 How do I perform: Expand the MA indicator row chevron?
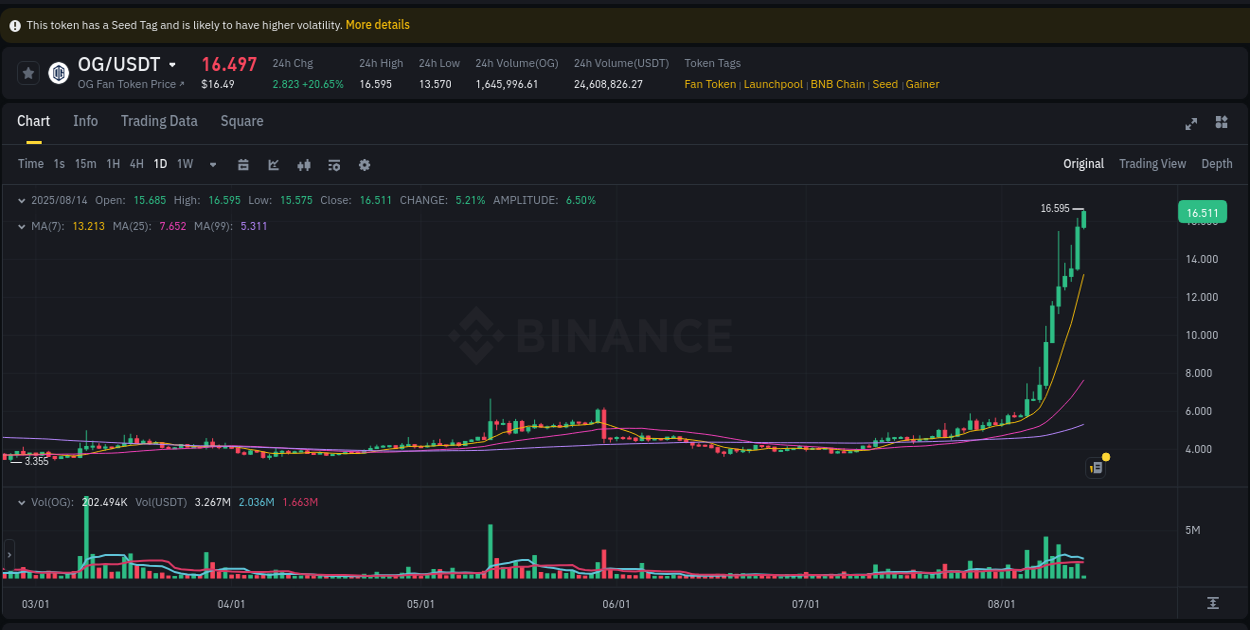(20, 226)
